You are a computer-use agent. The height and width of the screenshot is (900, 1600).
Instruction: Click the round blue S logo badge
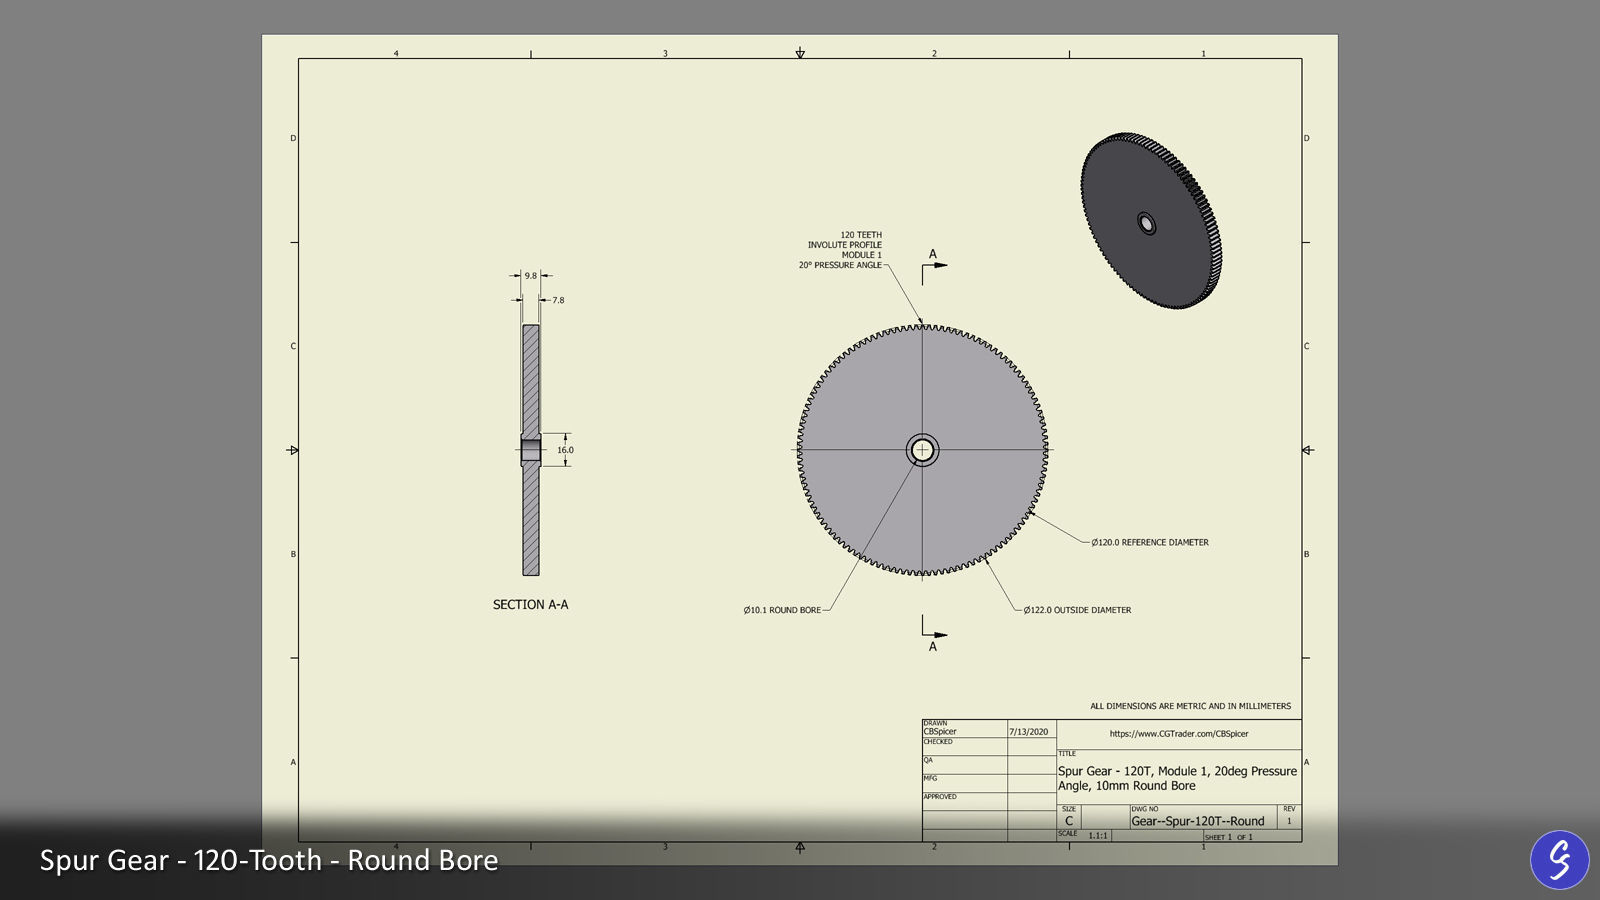click(1559, 859)
